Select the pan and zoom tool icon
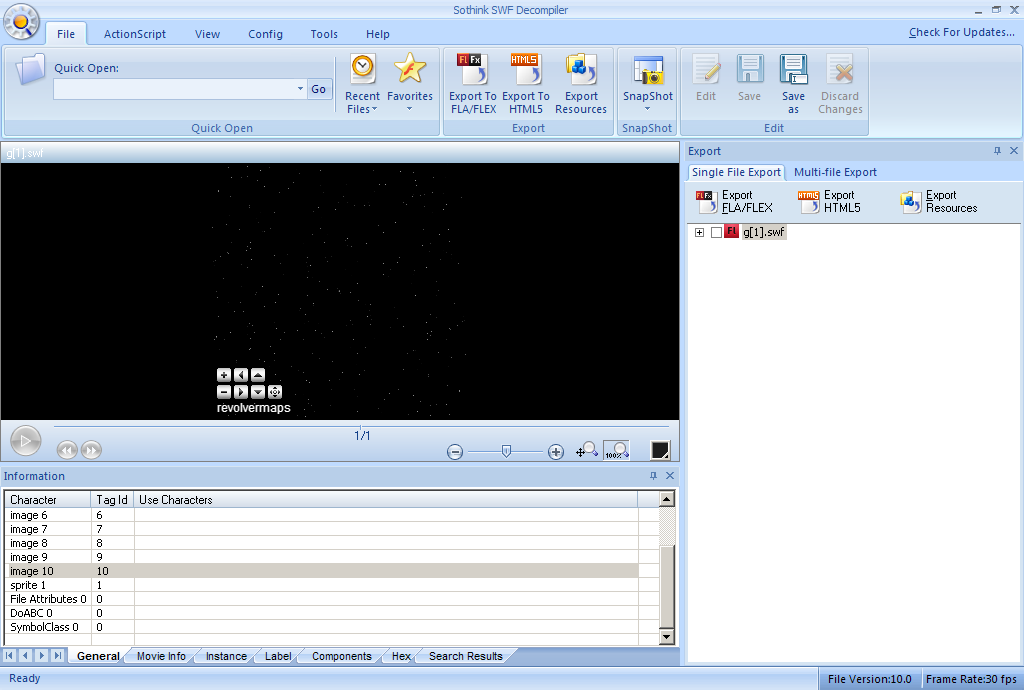1024x690 pixels. click(x=586, y=450)
